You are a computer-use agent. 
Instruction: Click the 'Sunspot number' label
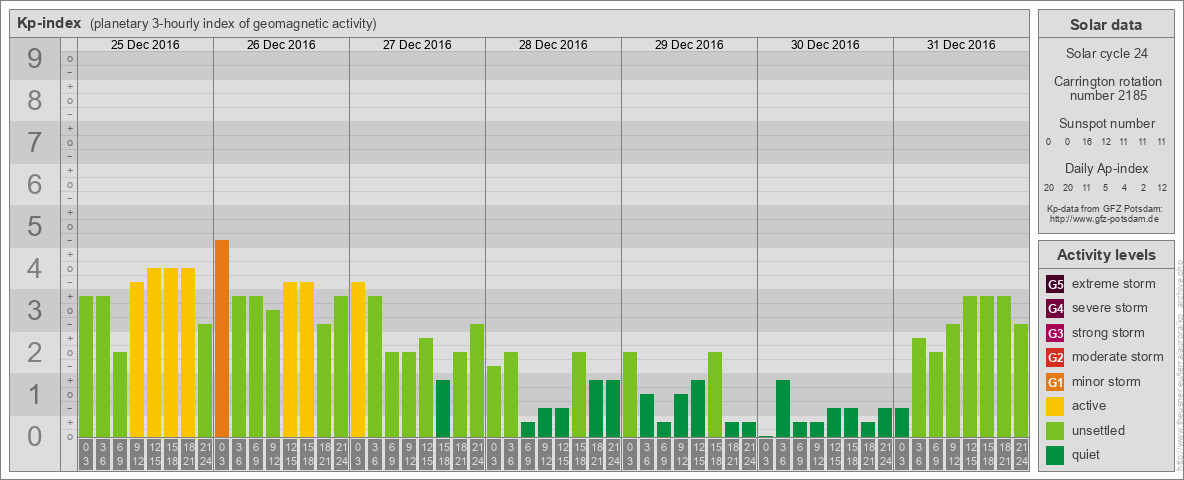click(1107, 124)
